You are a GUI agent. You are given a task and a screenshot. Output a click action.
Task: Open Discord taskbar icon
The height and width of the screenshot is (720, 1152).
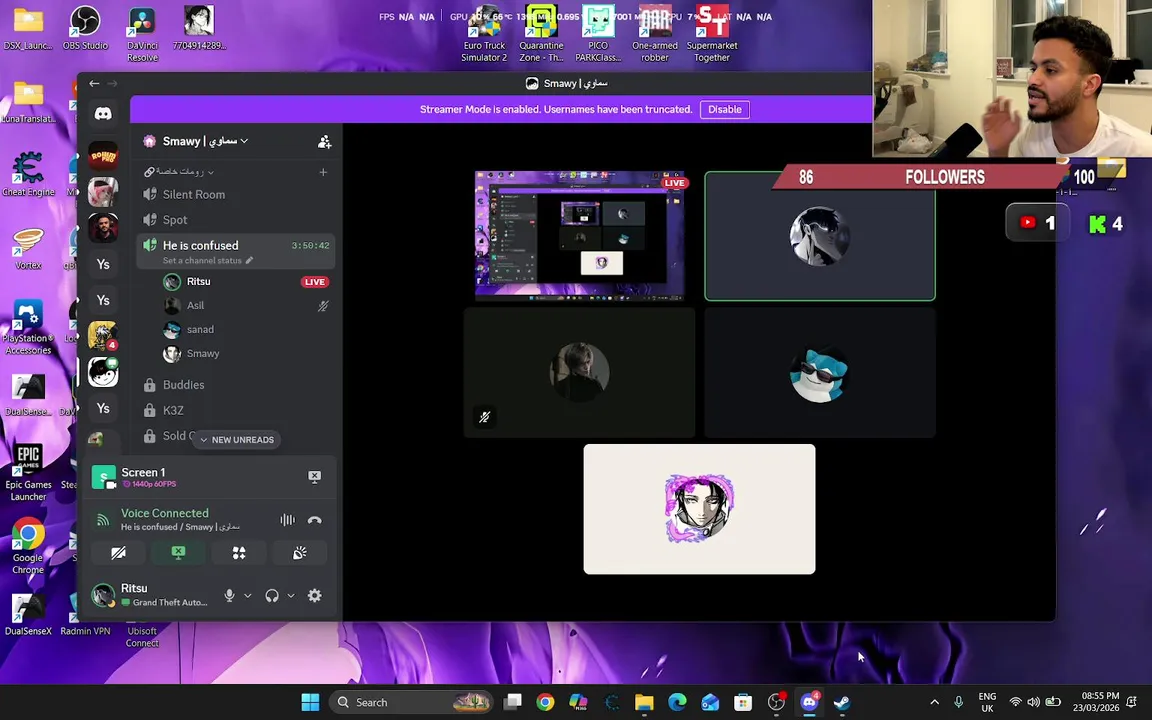point(809,702)
